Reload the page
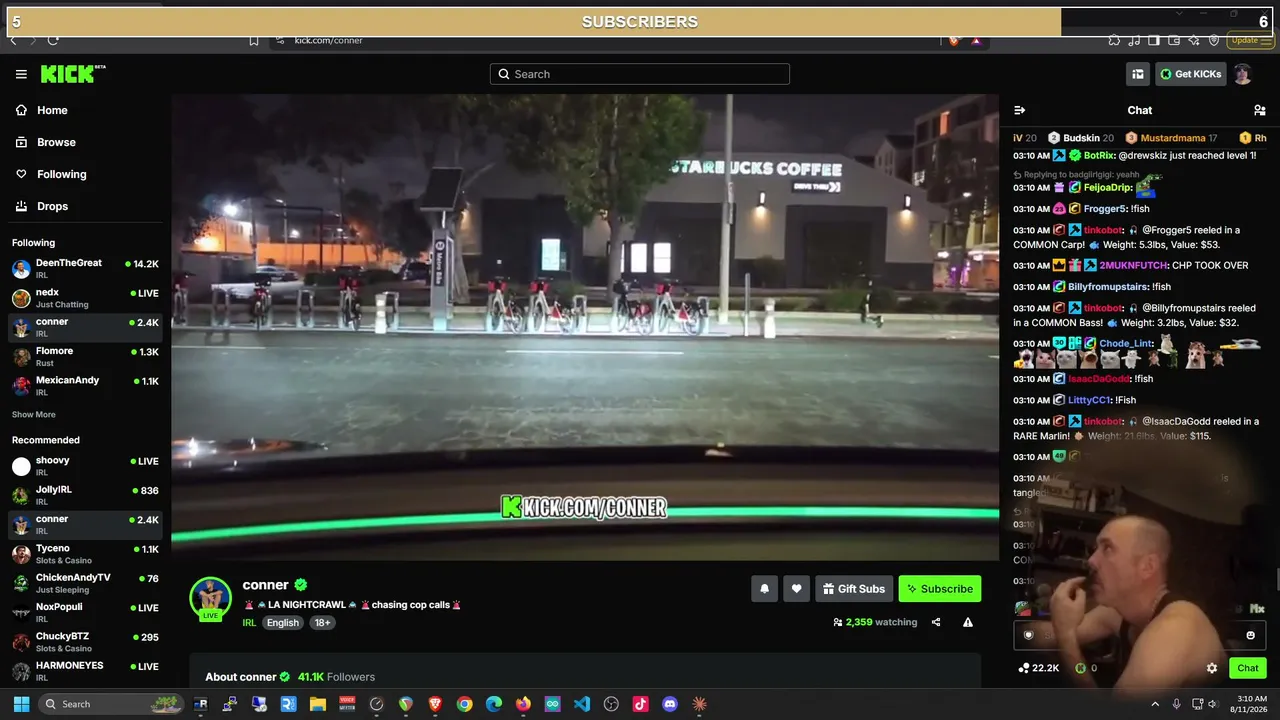Screen dimensions: 1280x720 [53, 40]
